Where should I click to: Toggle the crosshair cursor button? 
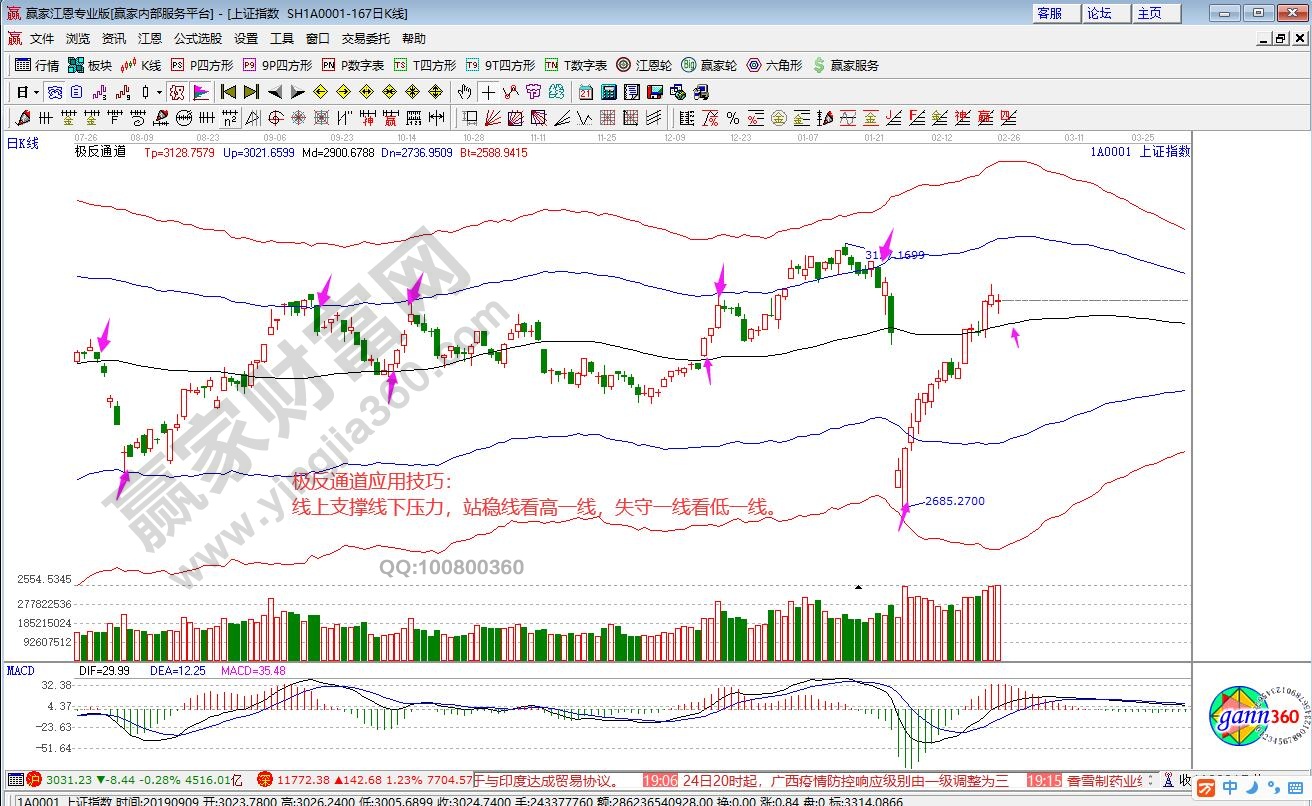pos(488,92)
